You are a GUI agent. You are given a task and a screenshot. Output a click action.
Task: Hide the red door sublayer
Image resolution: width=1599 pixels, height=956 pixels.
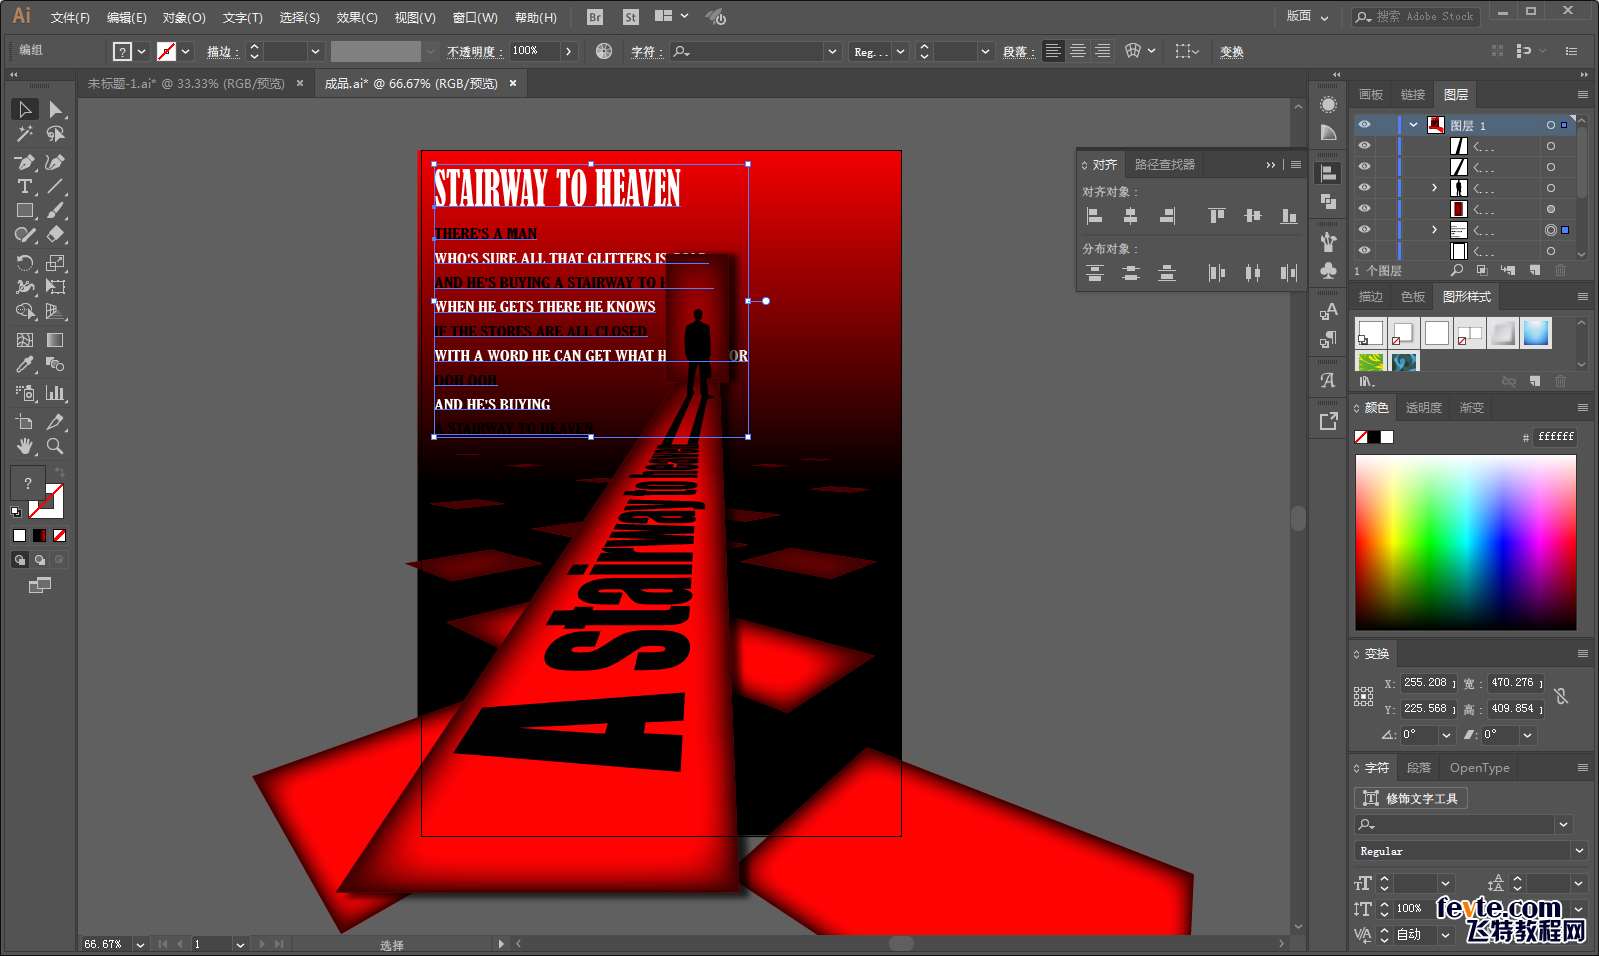1364,209
